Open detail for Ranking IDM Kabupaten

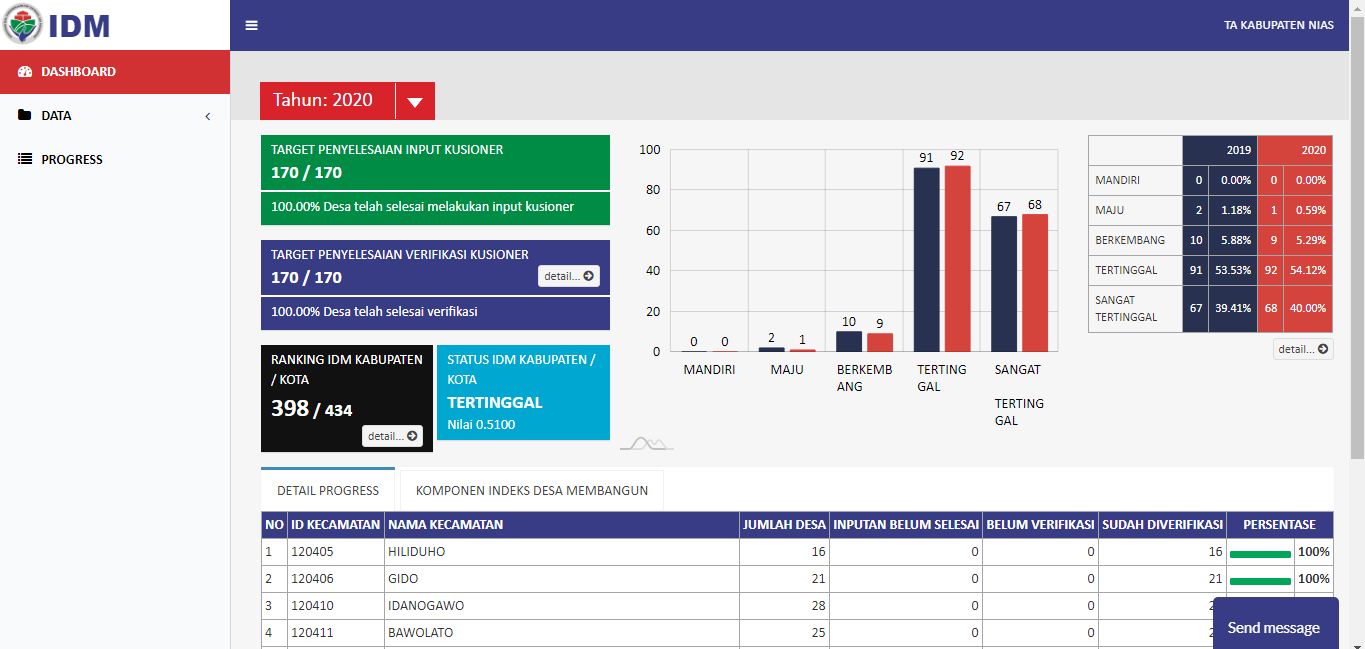(x=392, y=436)
